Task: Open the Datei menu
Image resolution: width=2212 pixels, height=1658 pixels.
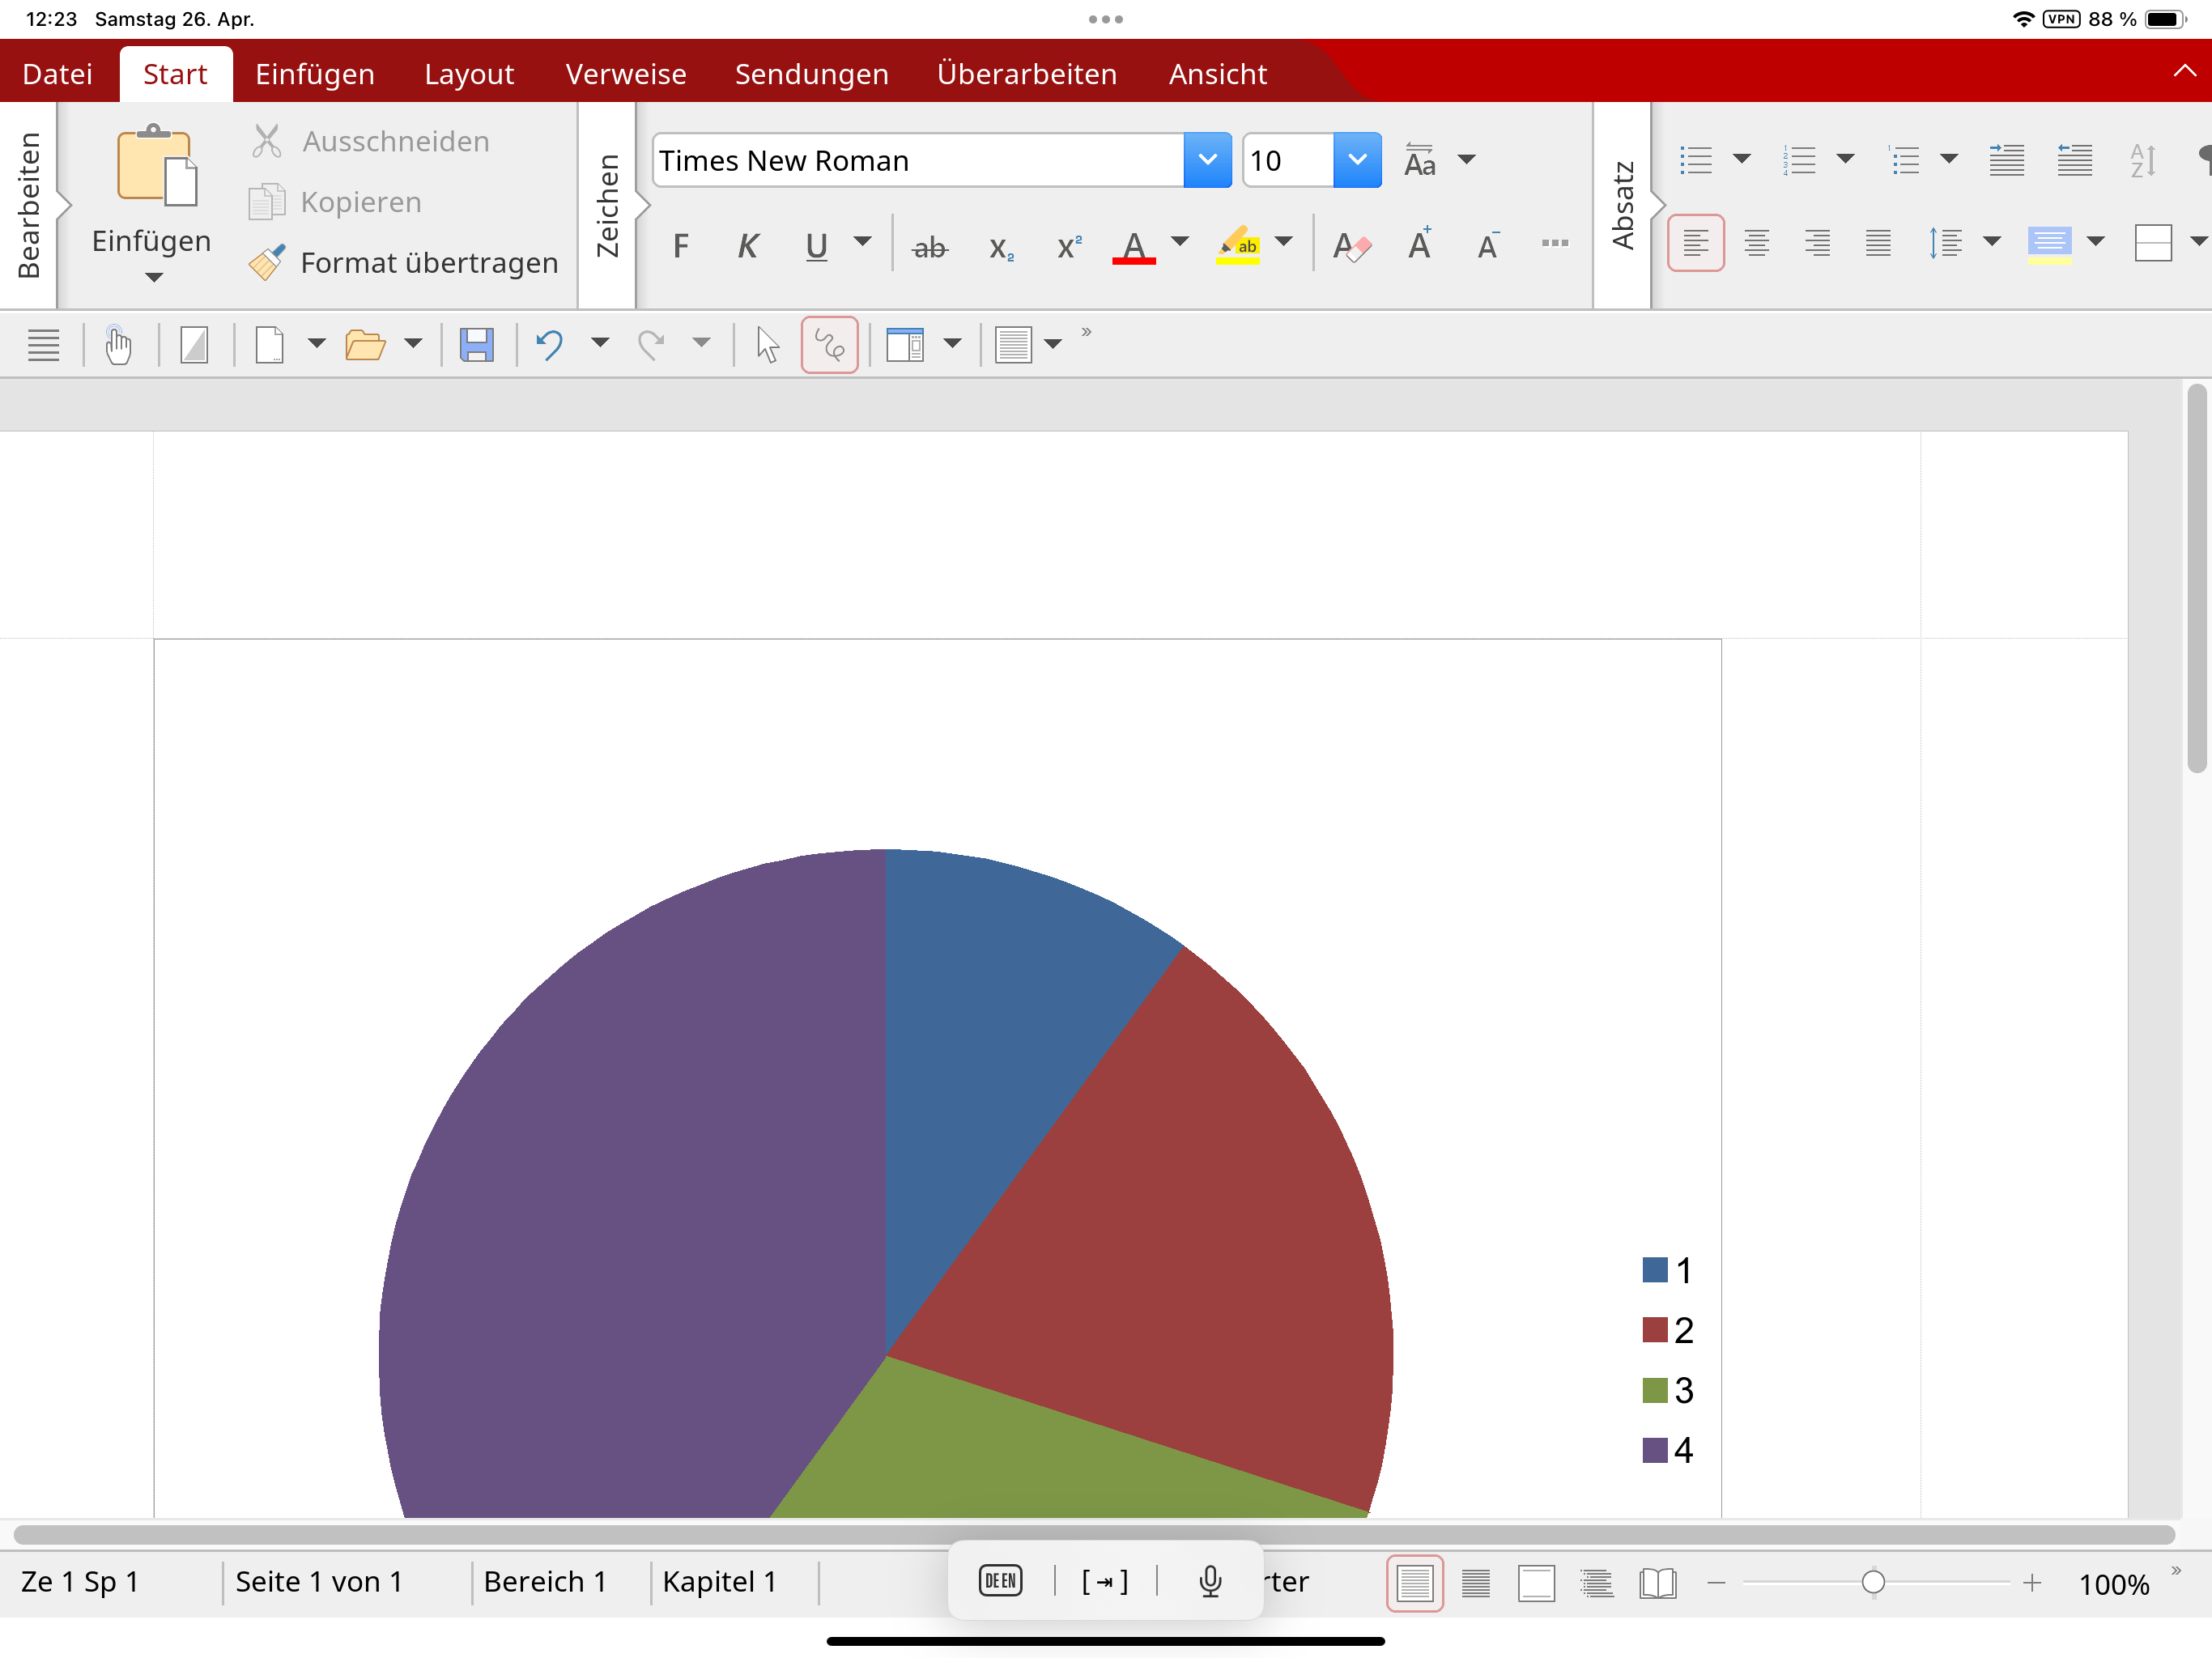Action: (x=57, y=74)
